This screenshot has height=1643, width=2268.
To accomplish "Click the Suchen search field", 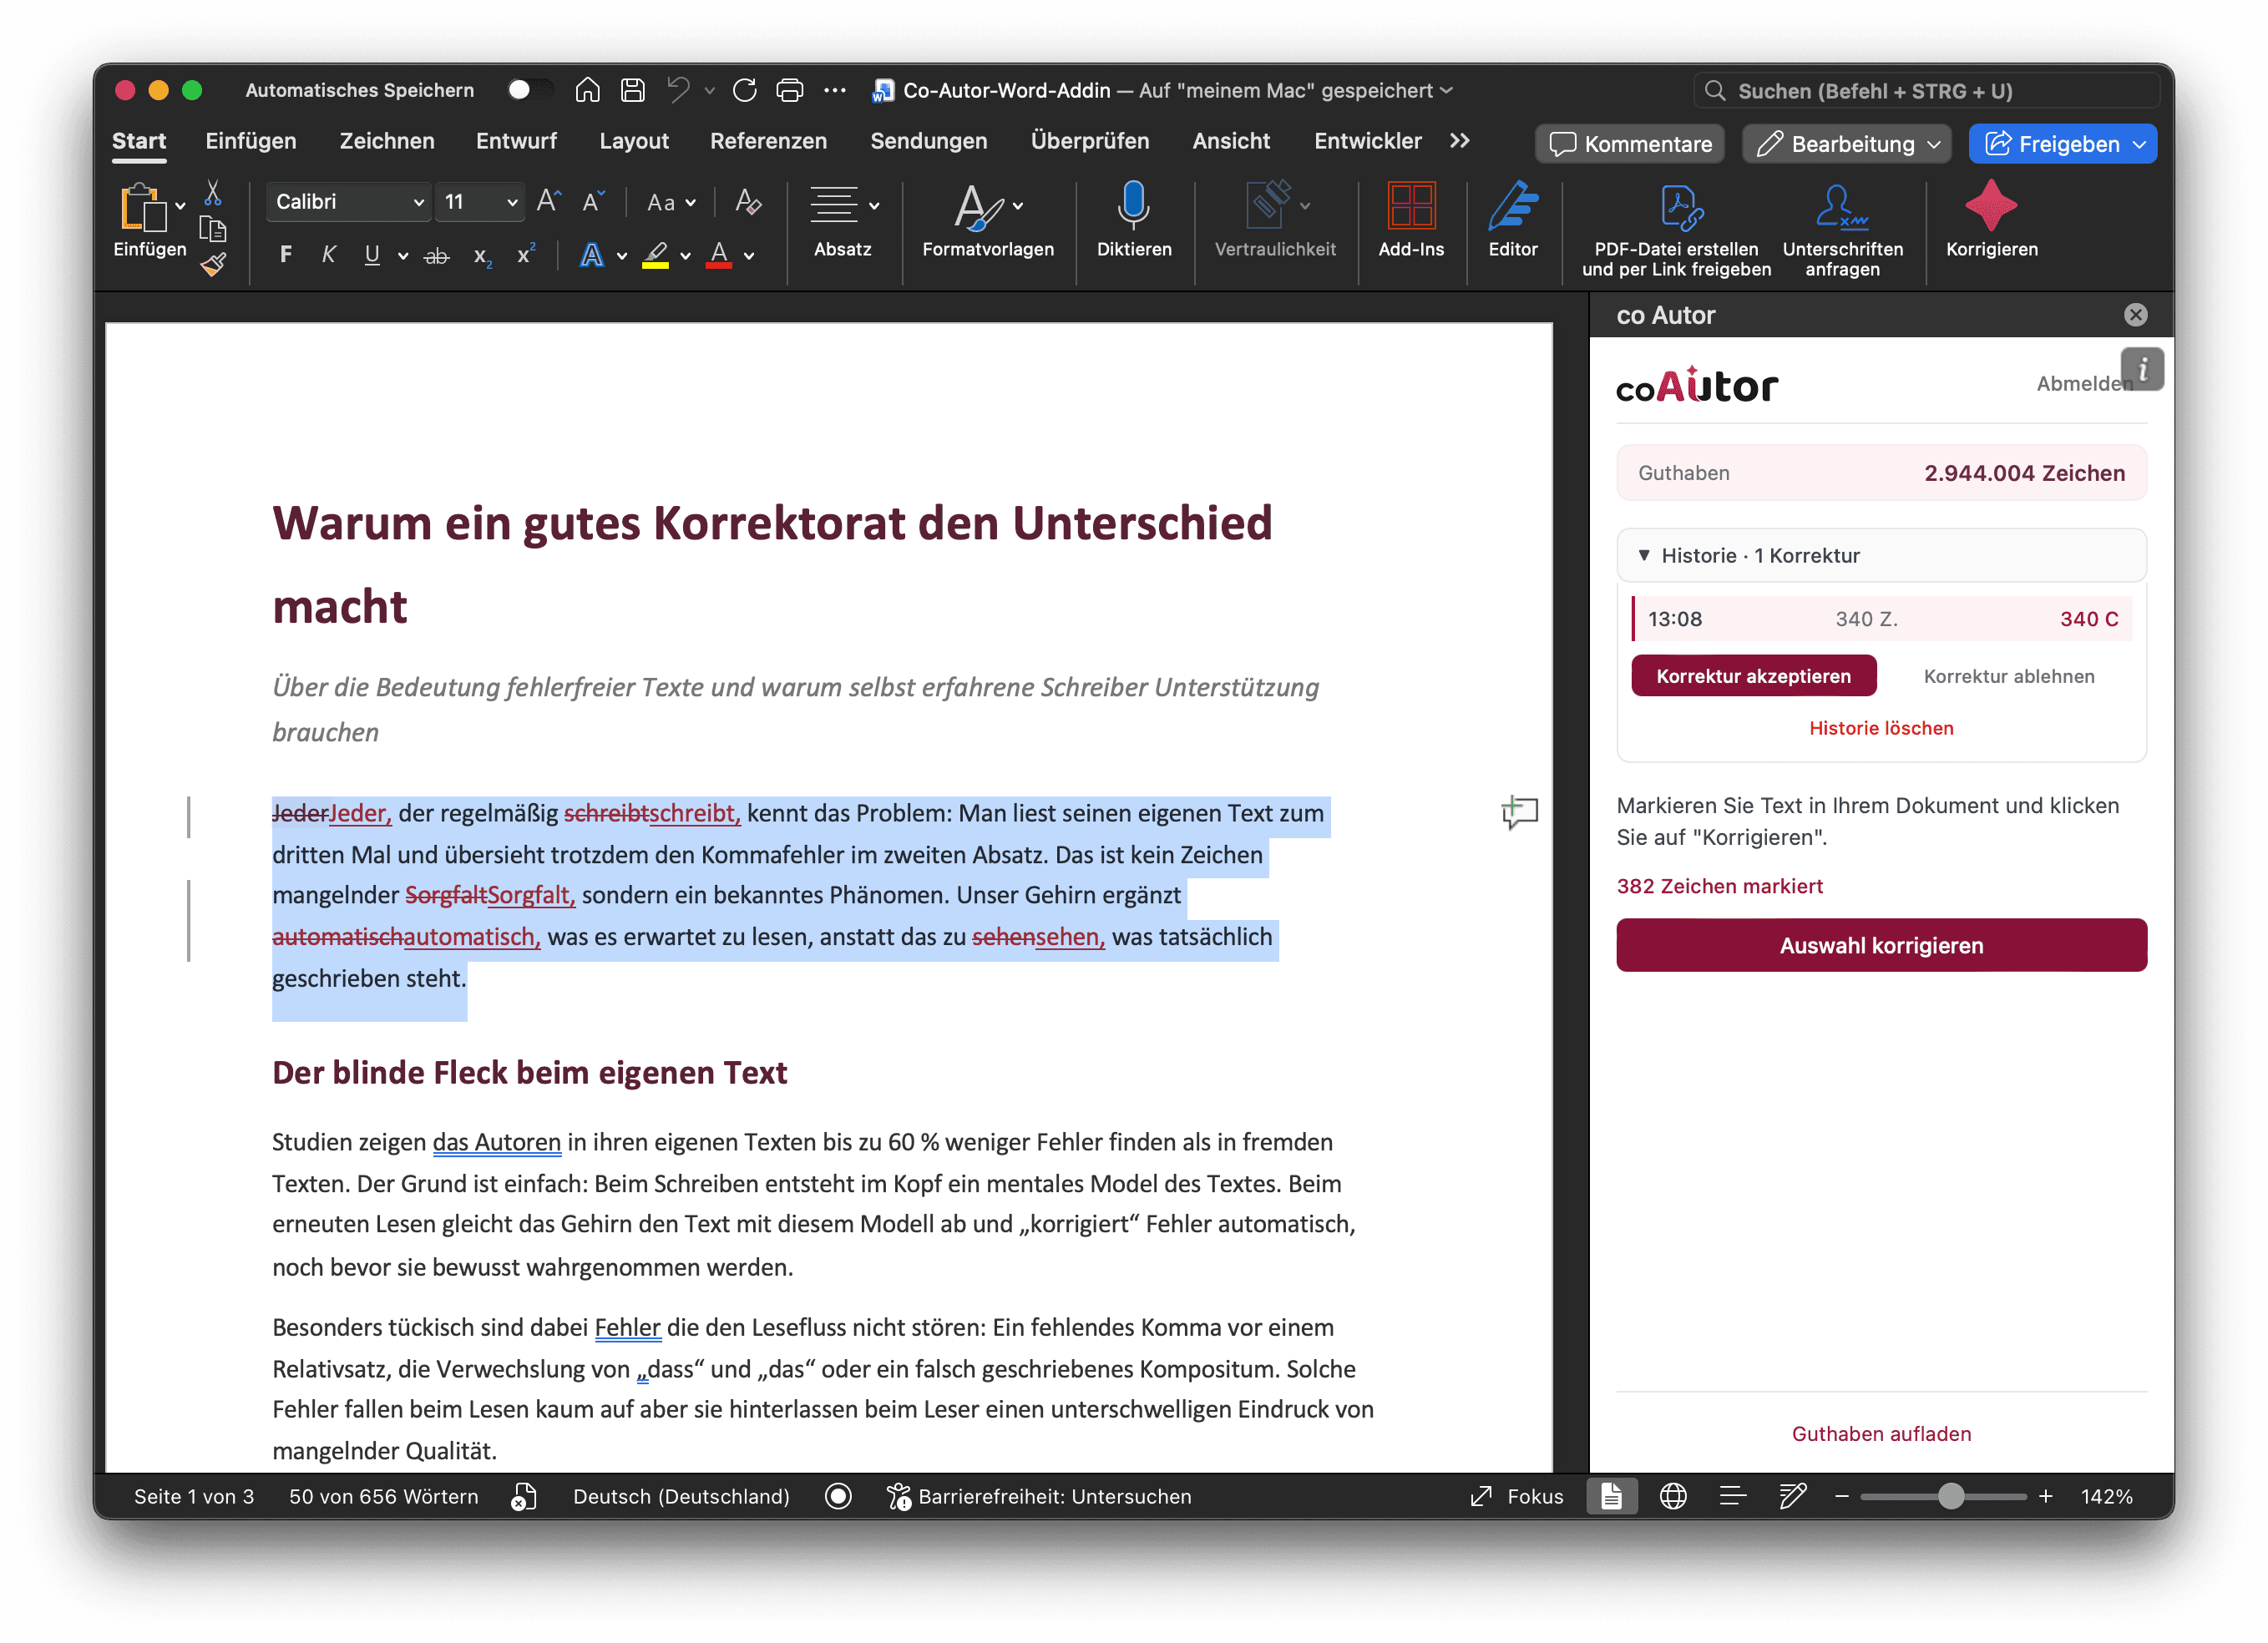I will (1928, 90).
